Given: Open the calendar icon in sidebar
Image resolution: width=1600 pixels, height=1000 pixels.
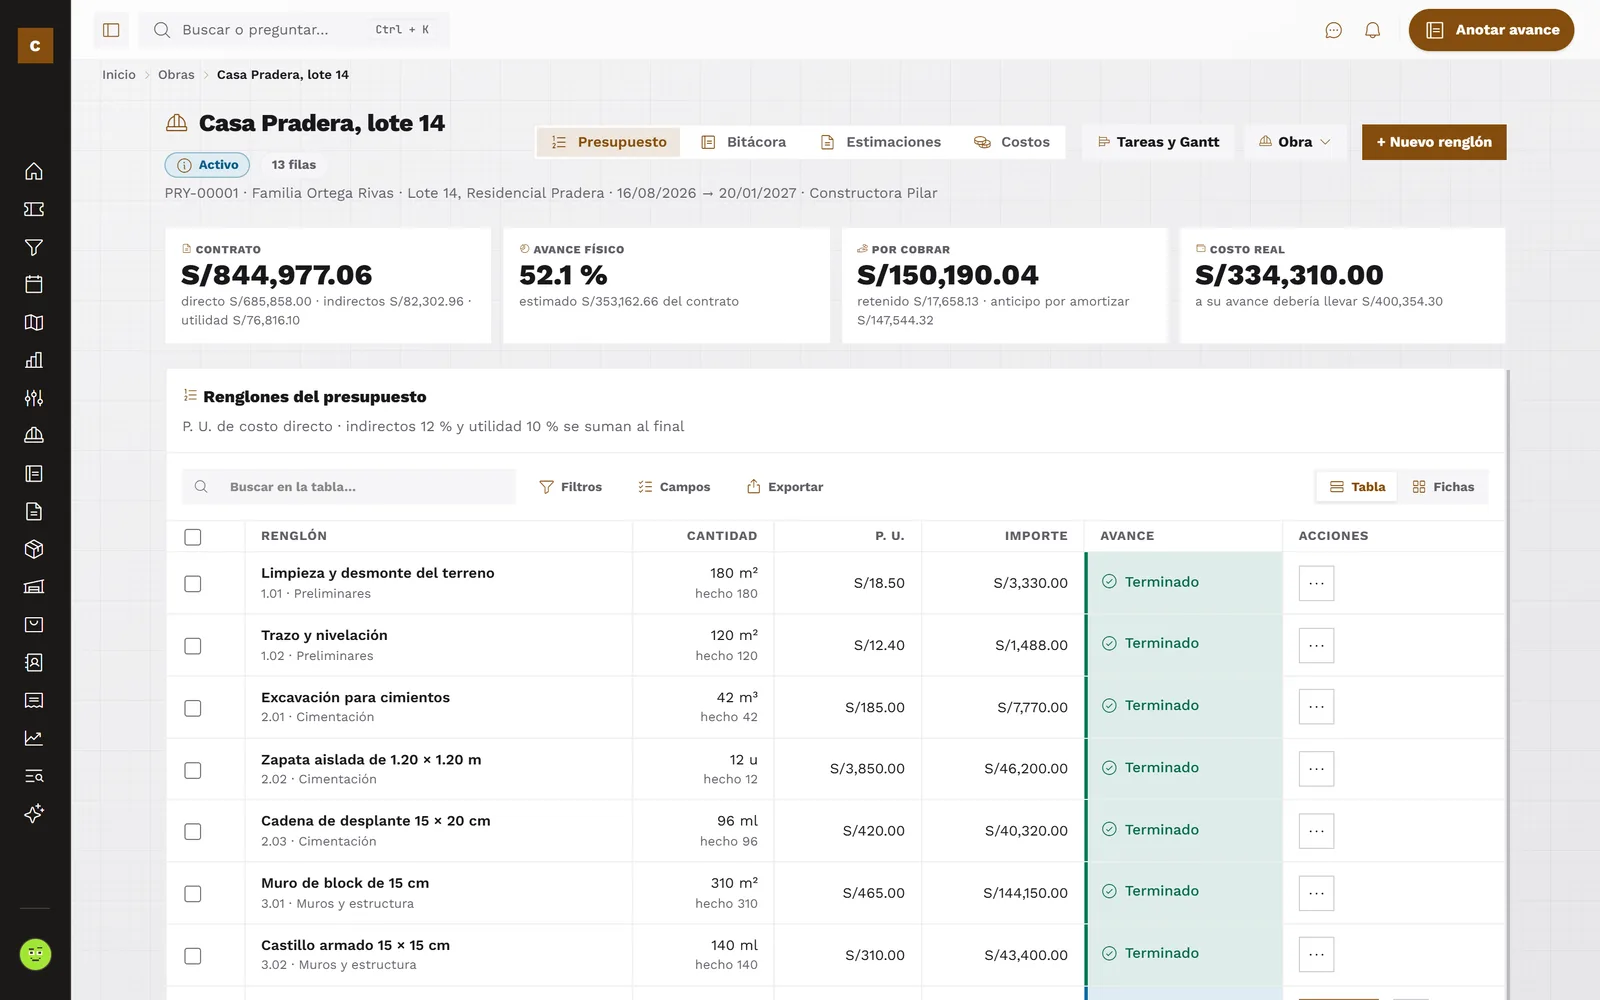Looking at the screenshot, I should (x=34, y=284).
